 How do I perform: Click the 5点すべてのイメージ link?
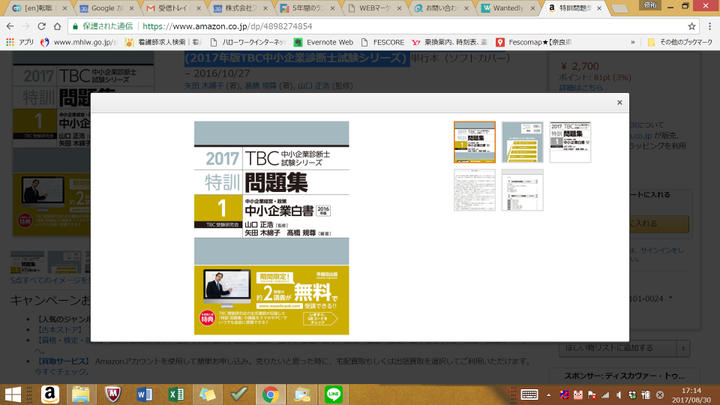coord(51,280)
